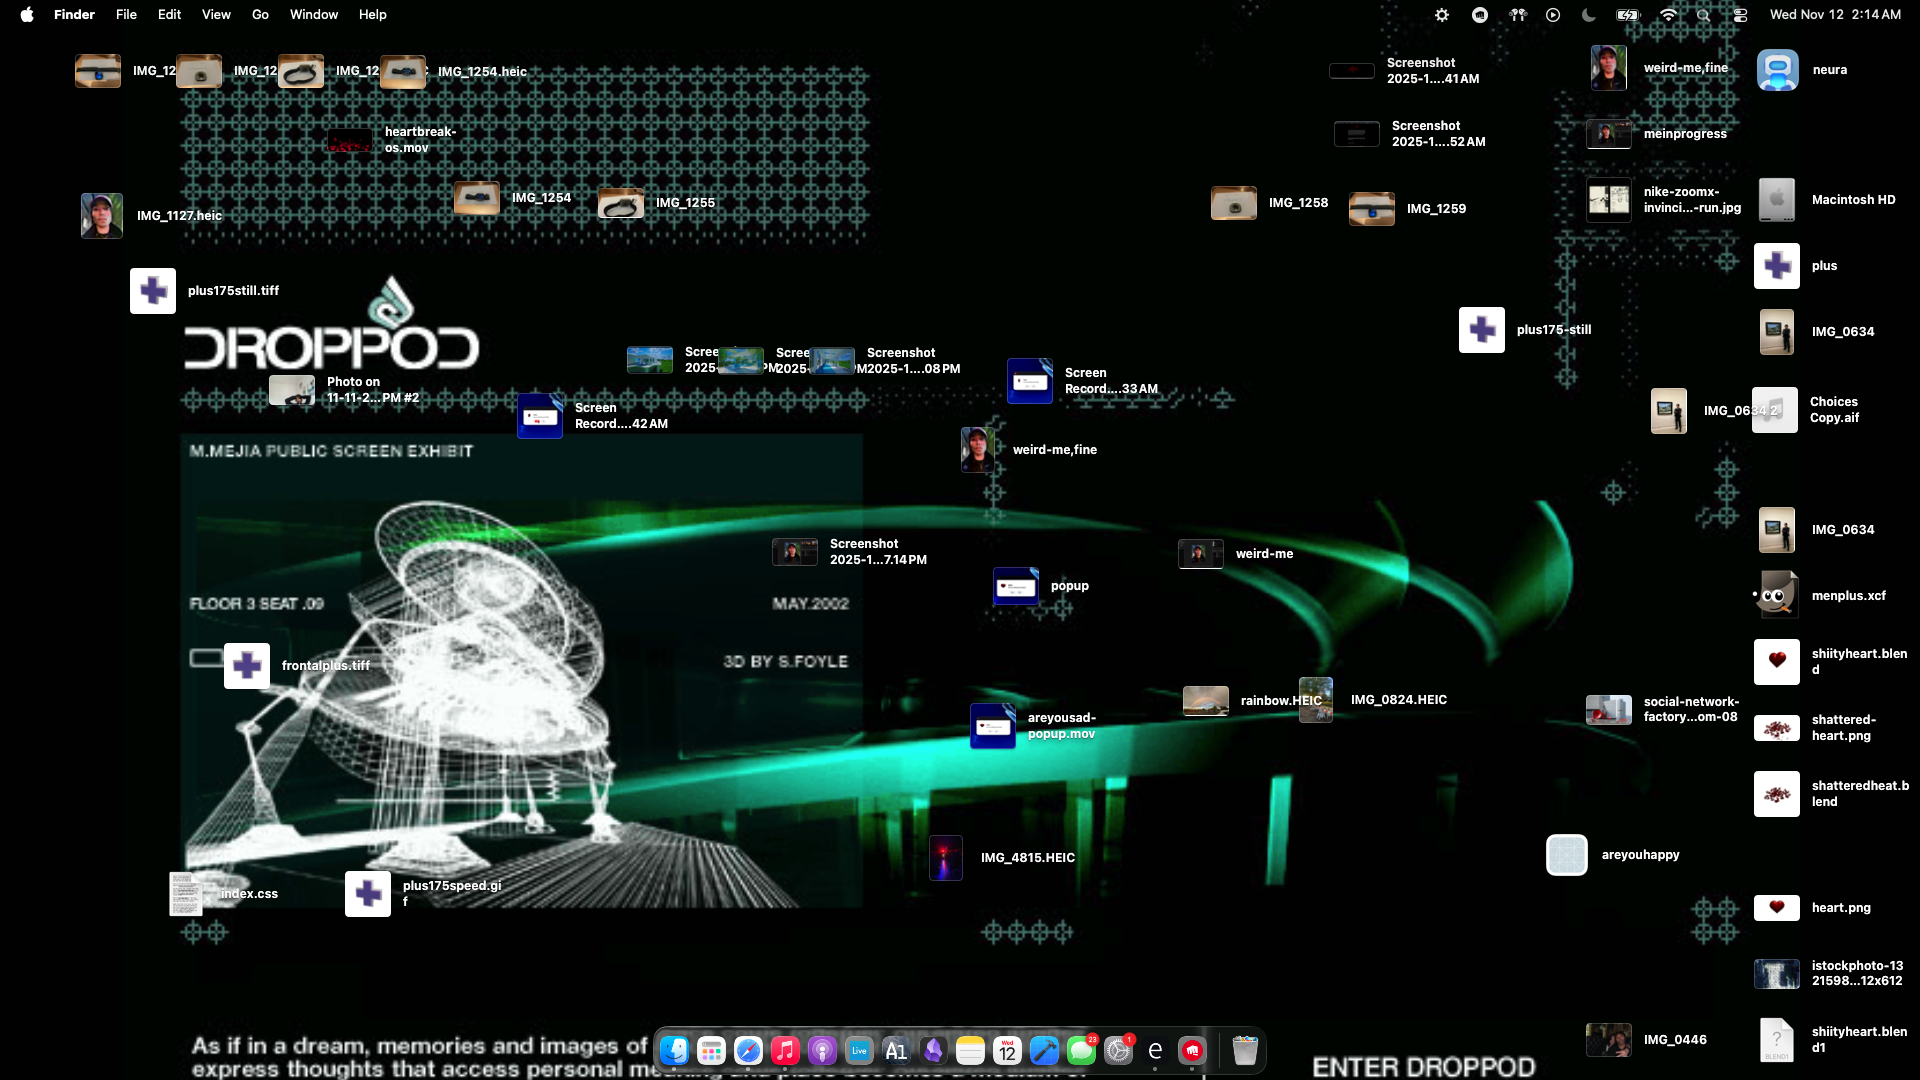This screenshot has height=1080, width=1920.
Task: Select Macintosh HD drive icon
Action: click(x=1777, y=200)
